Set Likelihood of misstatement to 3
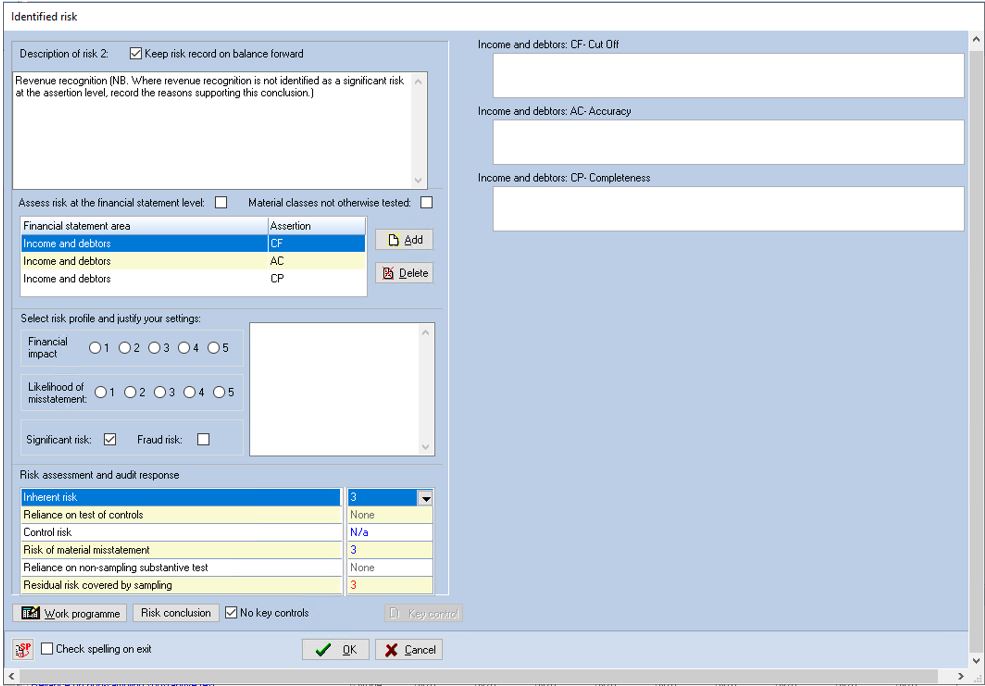The height and width of the screenshot is (686, 985). point(160,392)
